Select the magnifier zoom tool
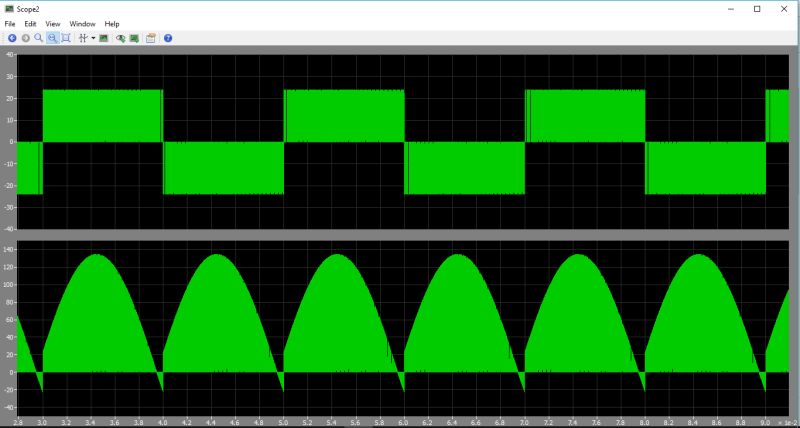Viewport: 800px width, 428px height. point(38,38)
